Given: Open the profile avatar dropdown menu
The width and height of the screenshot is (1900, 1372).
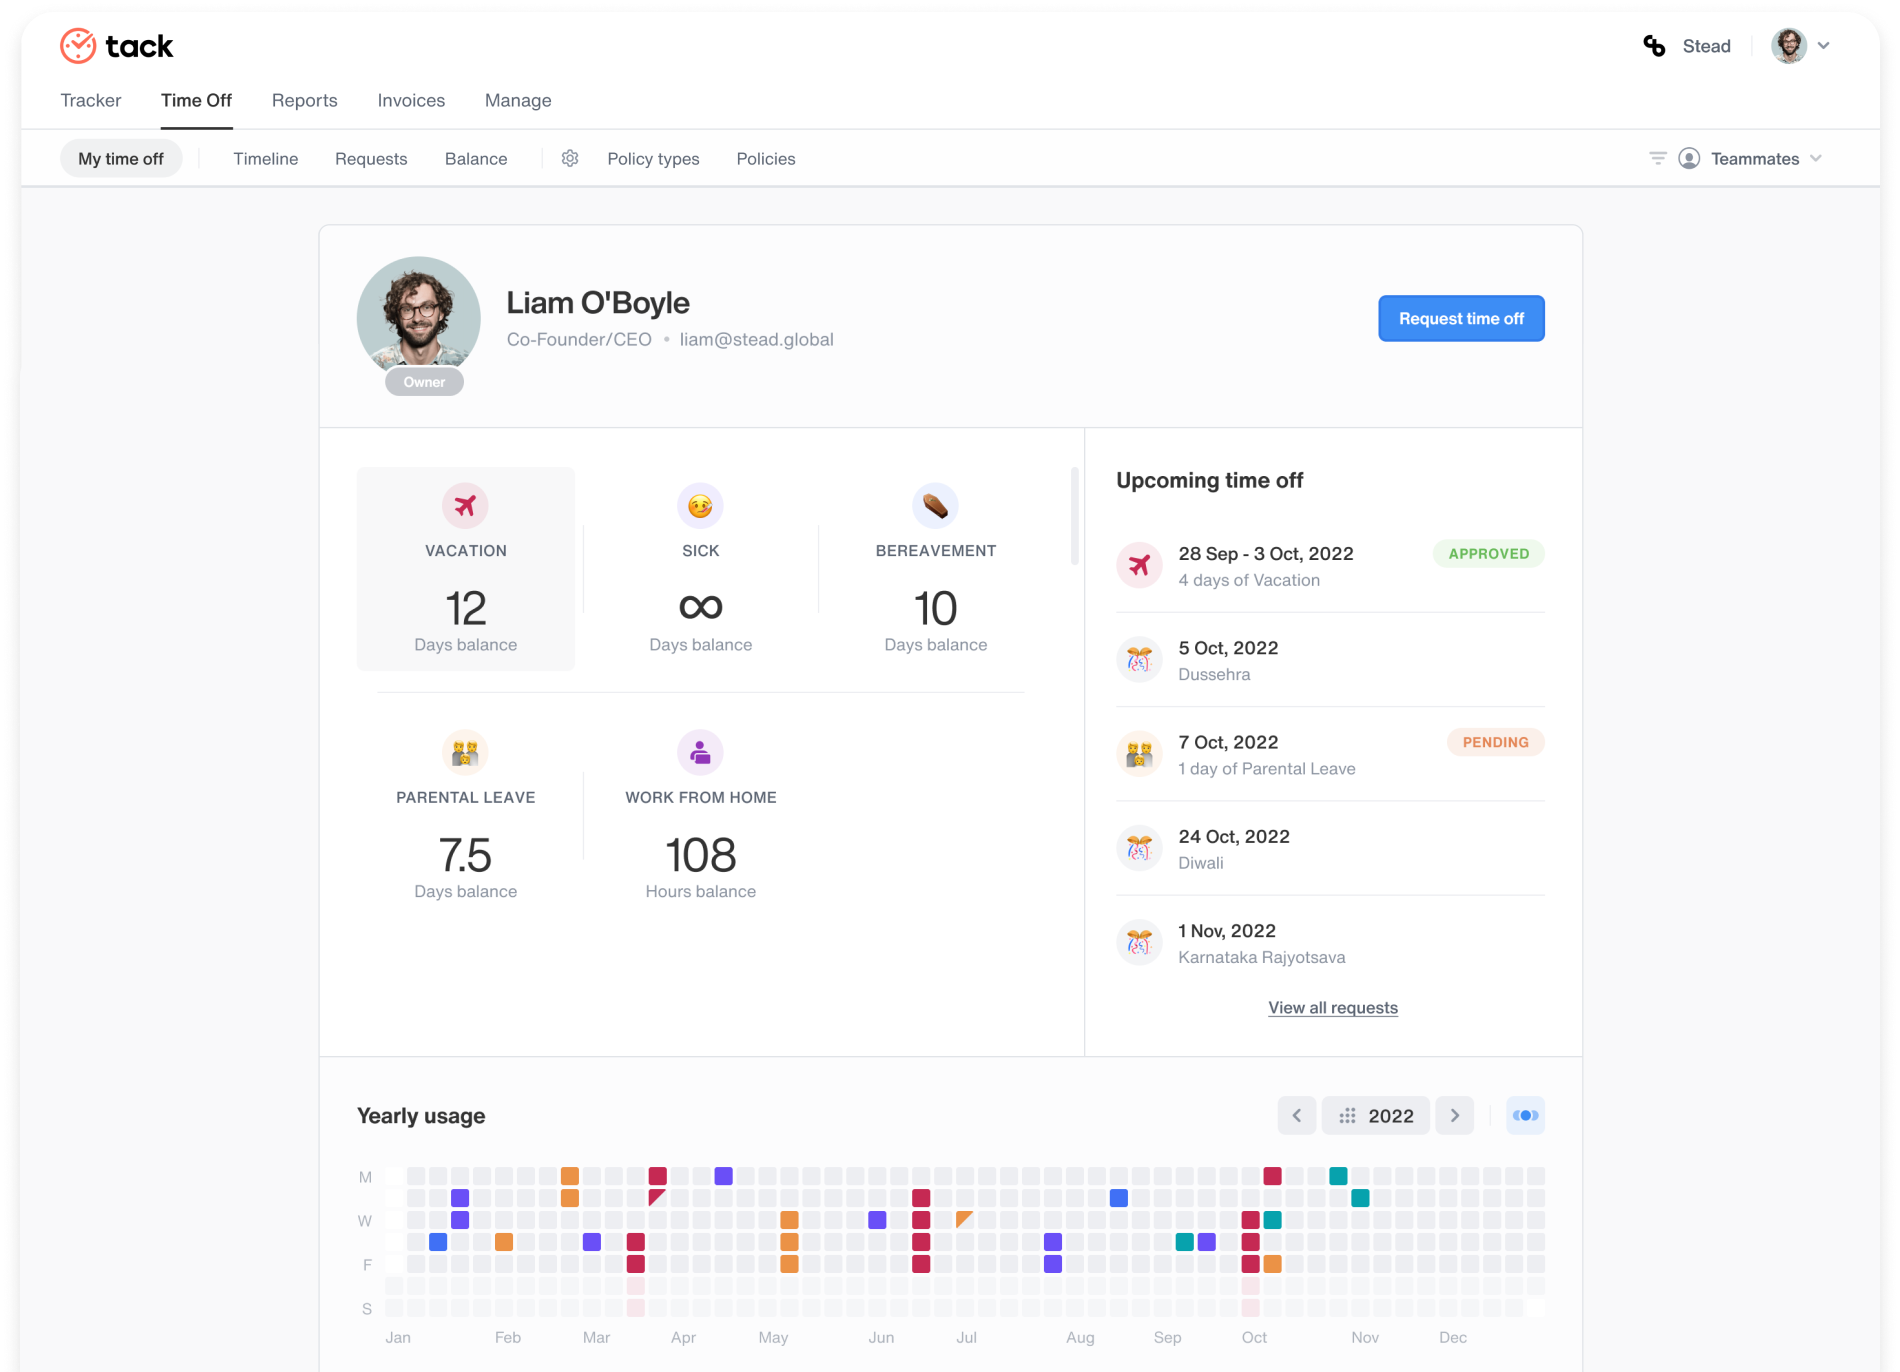Looking at the screenshot, I should click(x=1799, y=45).
